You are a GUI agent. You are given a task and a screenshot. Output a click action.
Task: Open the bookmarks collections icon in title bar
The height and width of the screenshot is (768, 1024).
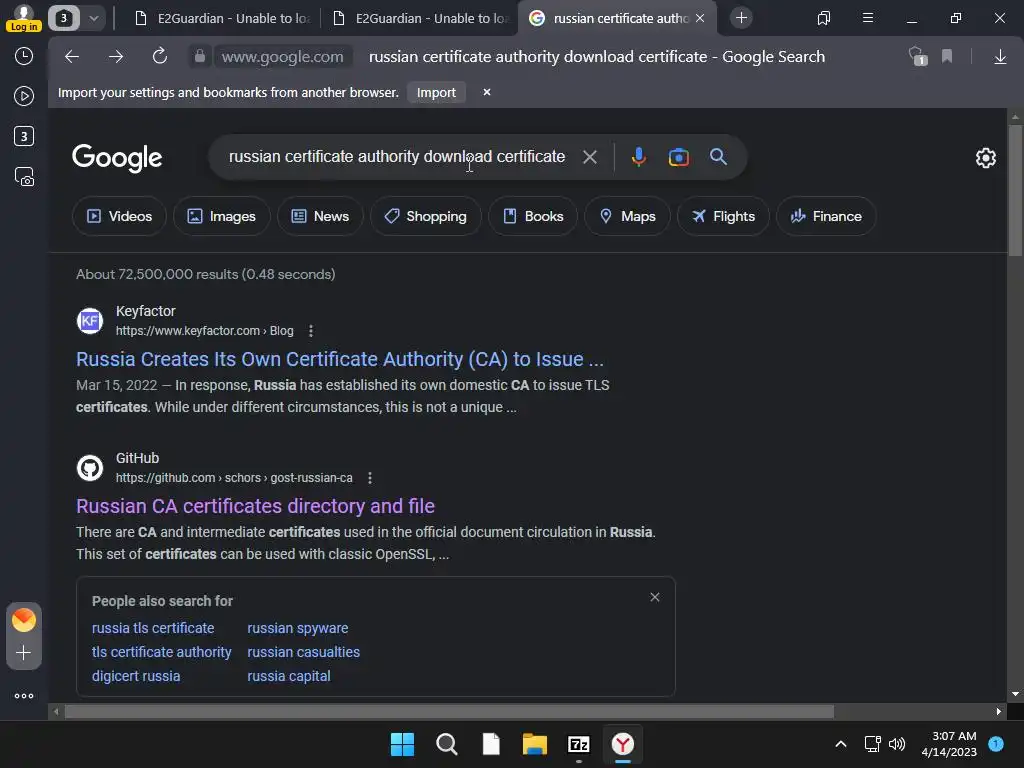click(824, 18)
